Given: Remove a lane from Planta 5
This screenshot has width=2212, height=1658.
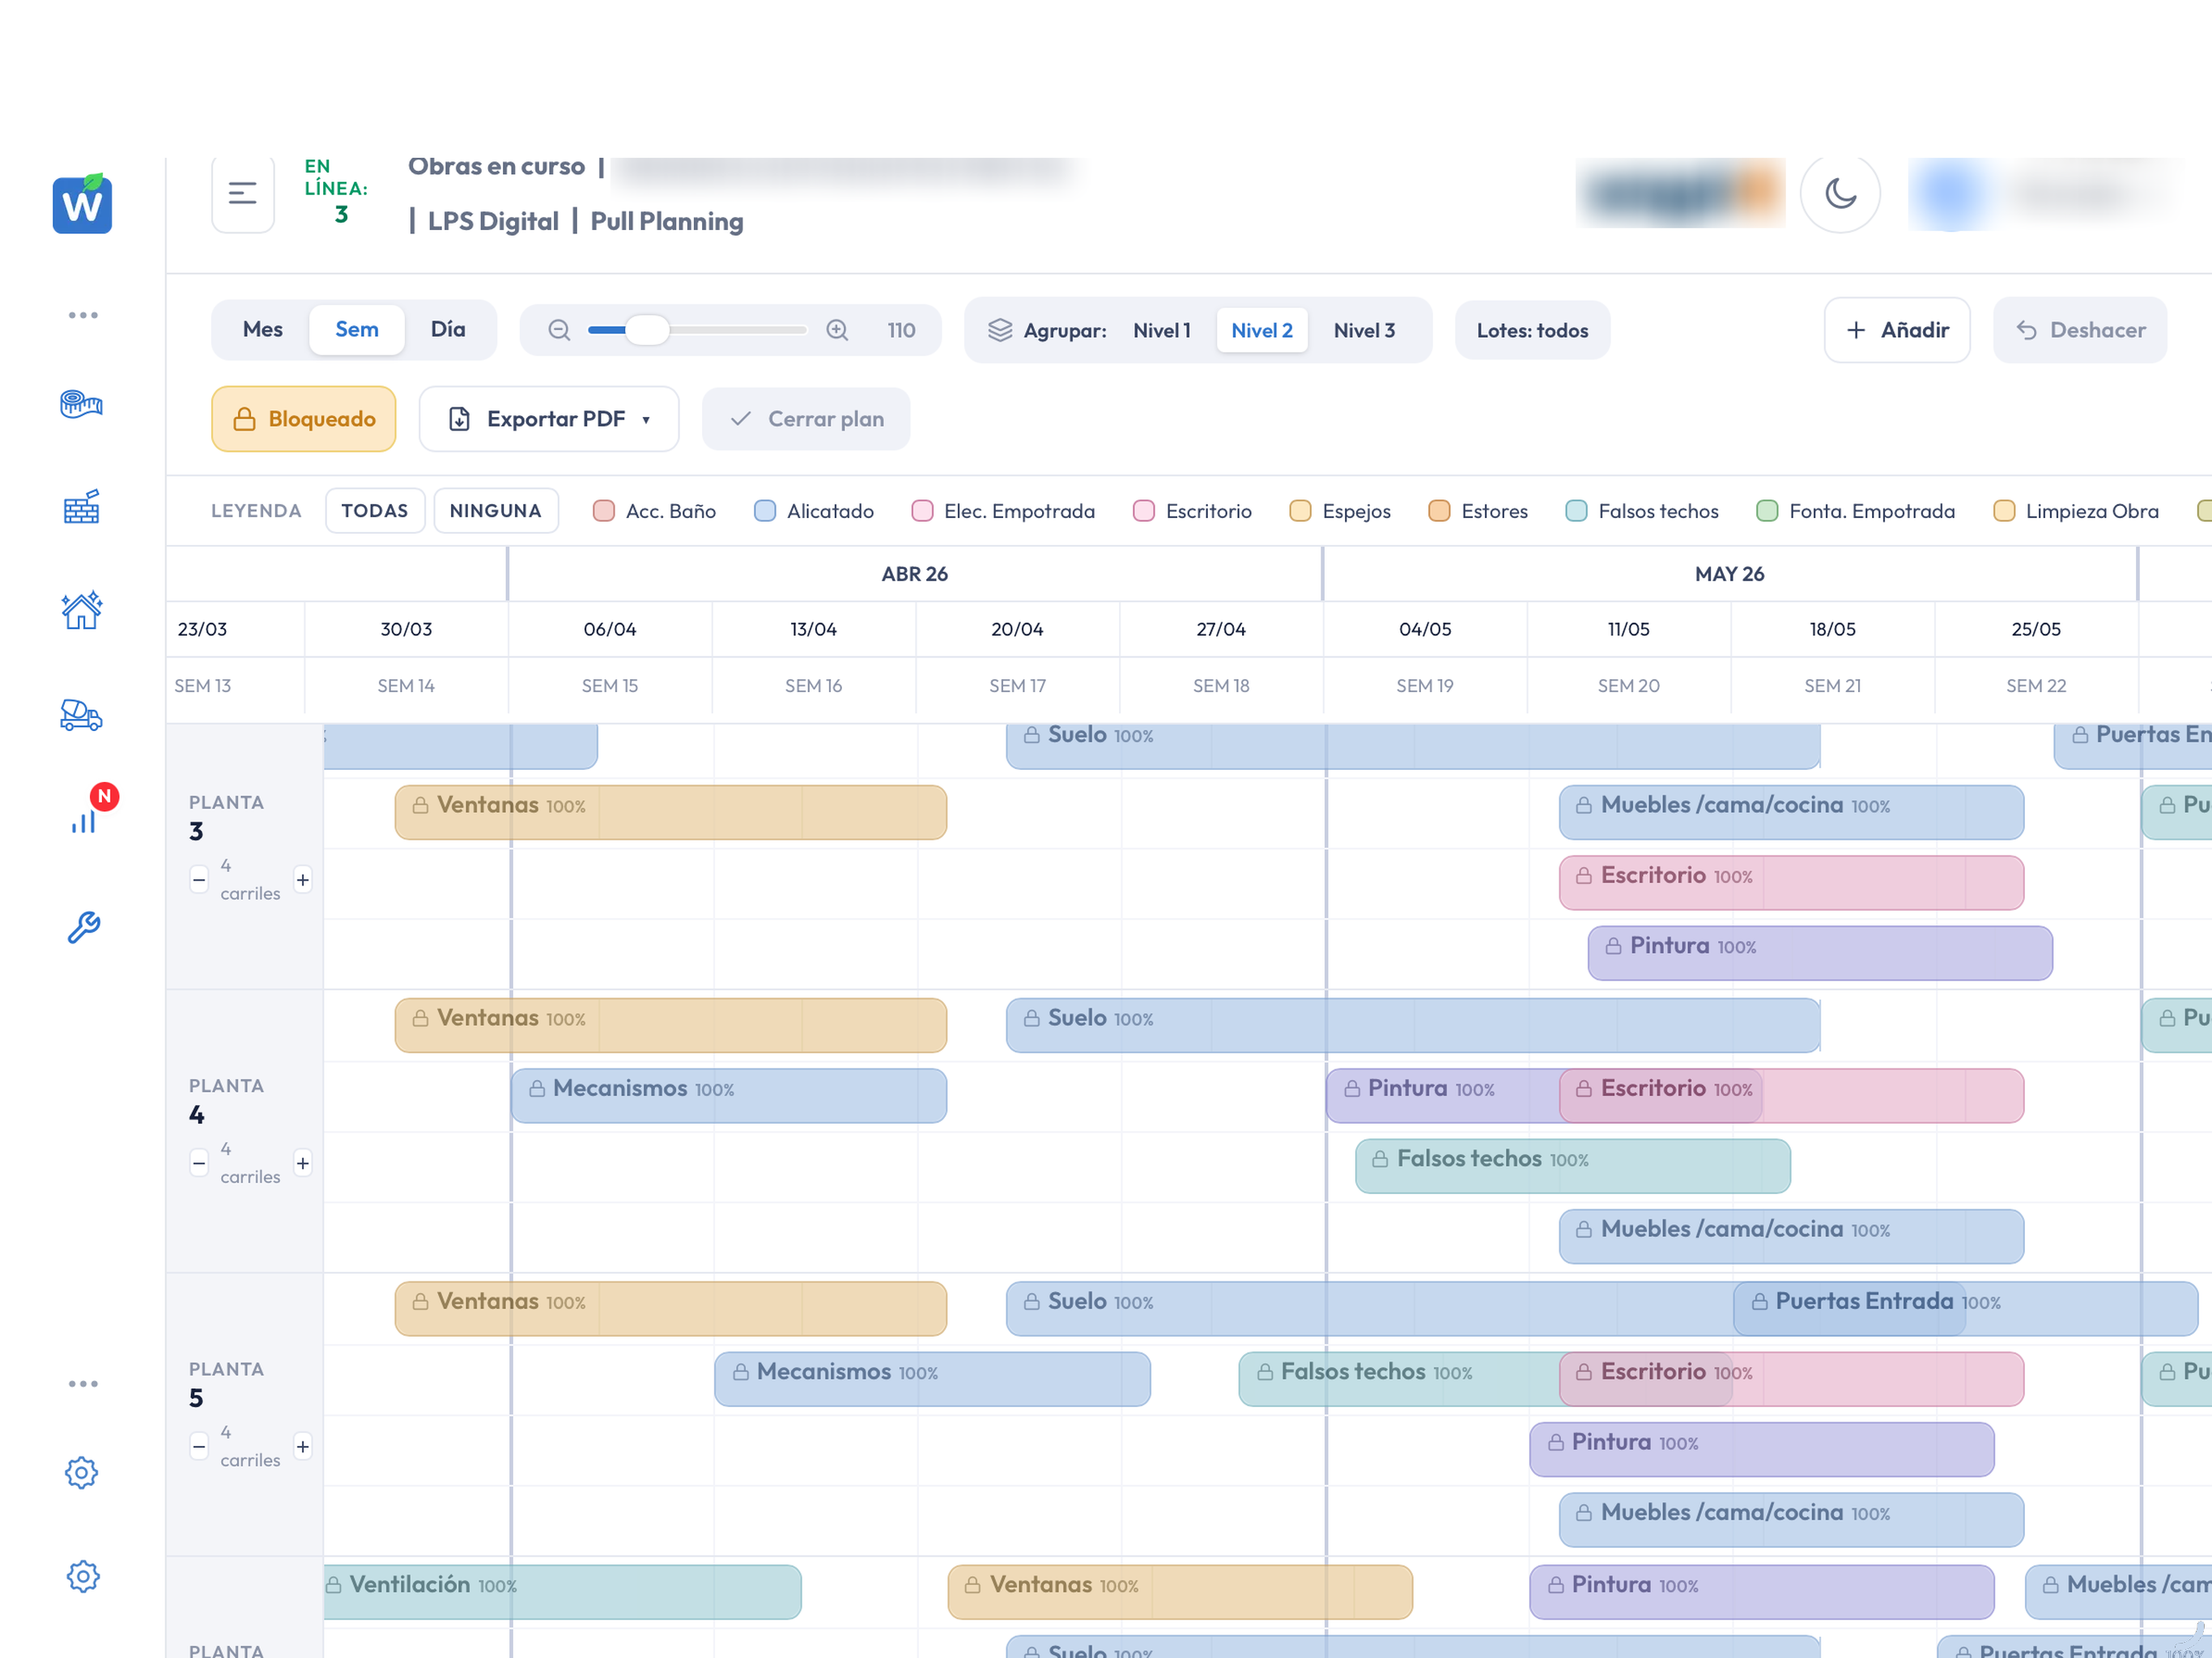Looking at the screenshot, I should point(199,1446).
